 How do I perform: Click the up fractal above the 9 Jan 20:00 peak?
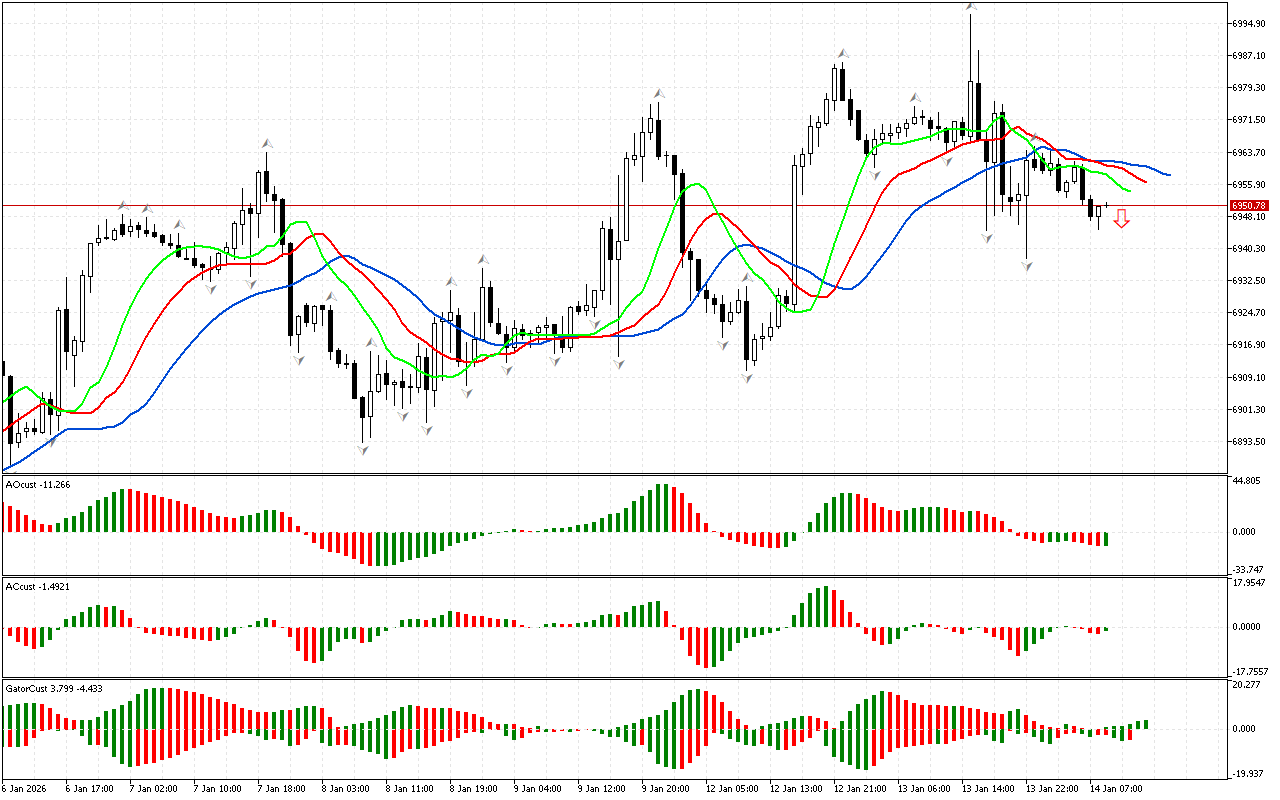coord(659,93)
